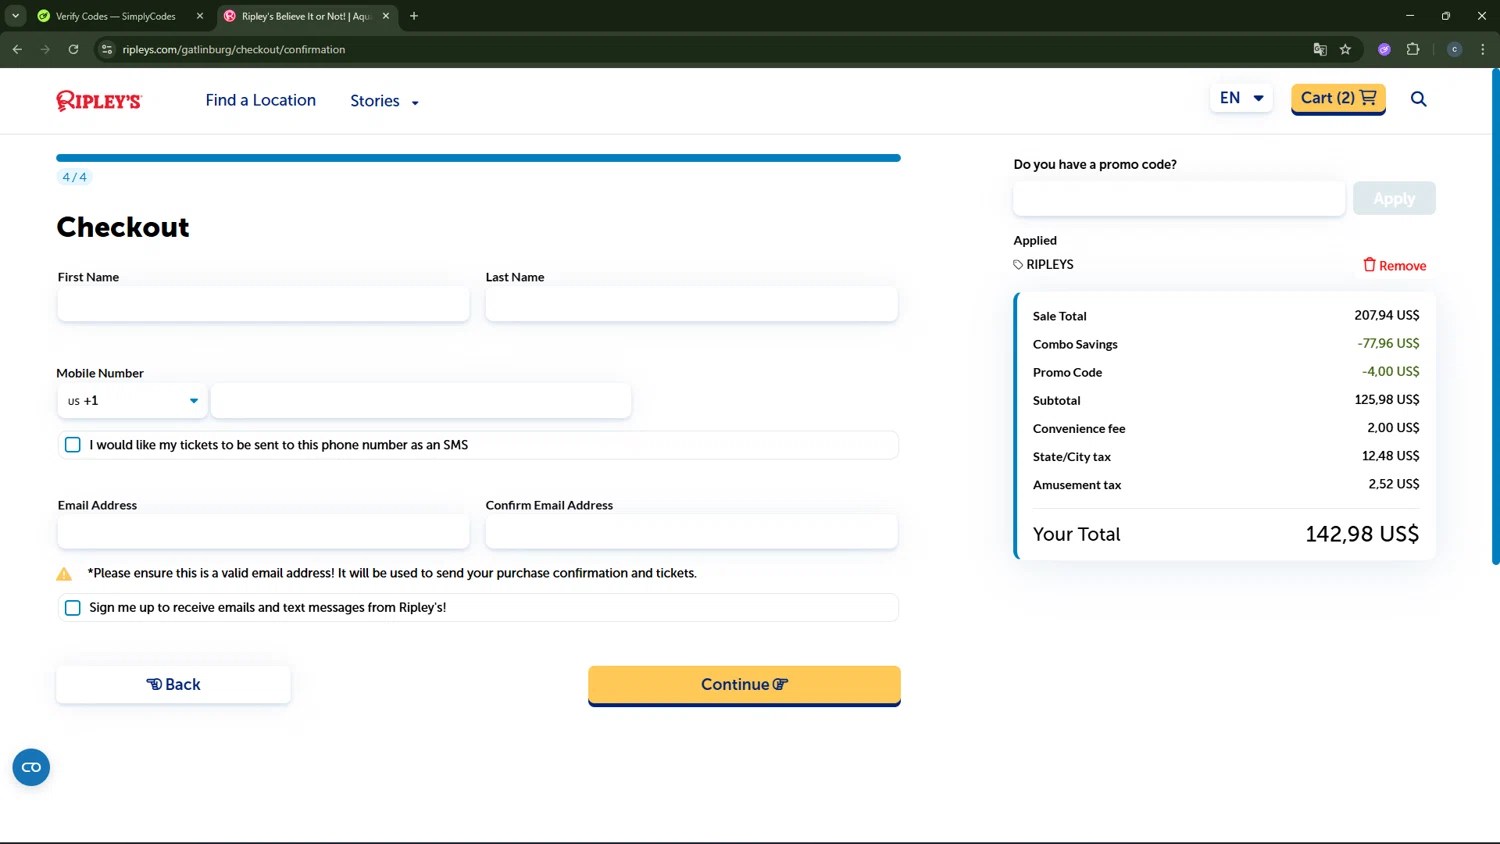1500x844 pixels.
Task: Open the US +1 country code dropdown
Action: (132, 401)
